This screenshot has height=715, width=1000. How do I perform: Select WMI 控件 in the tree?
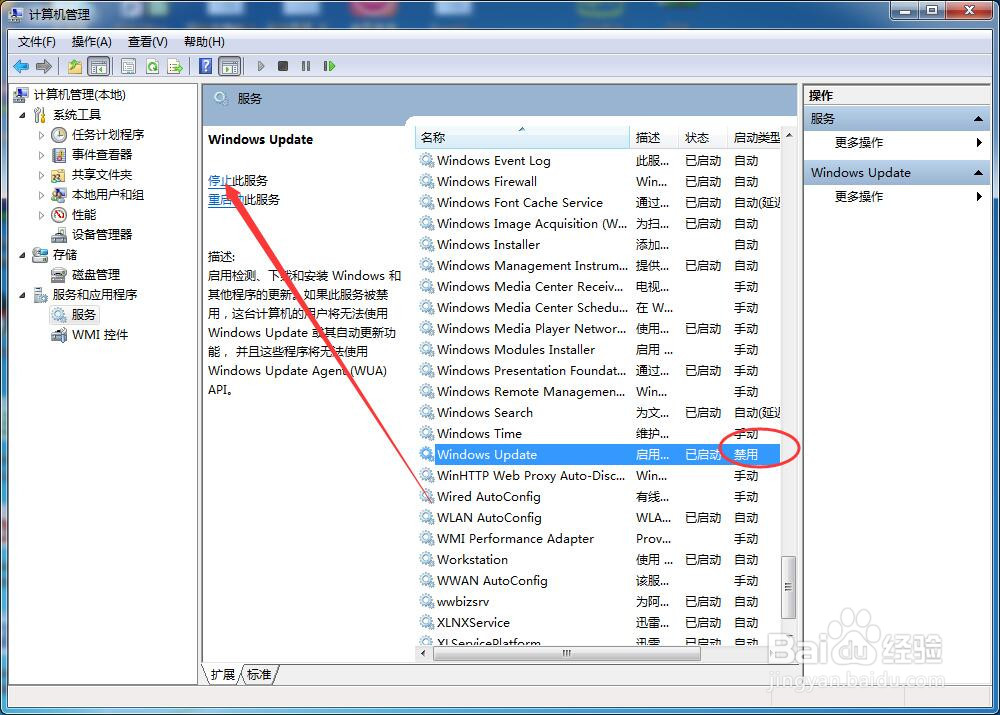[x=100, y=334]
